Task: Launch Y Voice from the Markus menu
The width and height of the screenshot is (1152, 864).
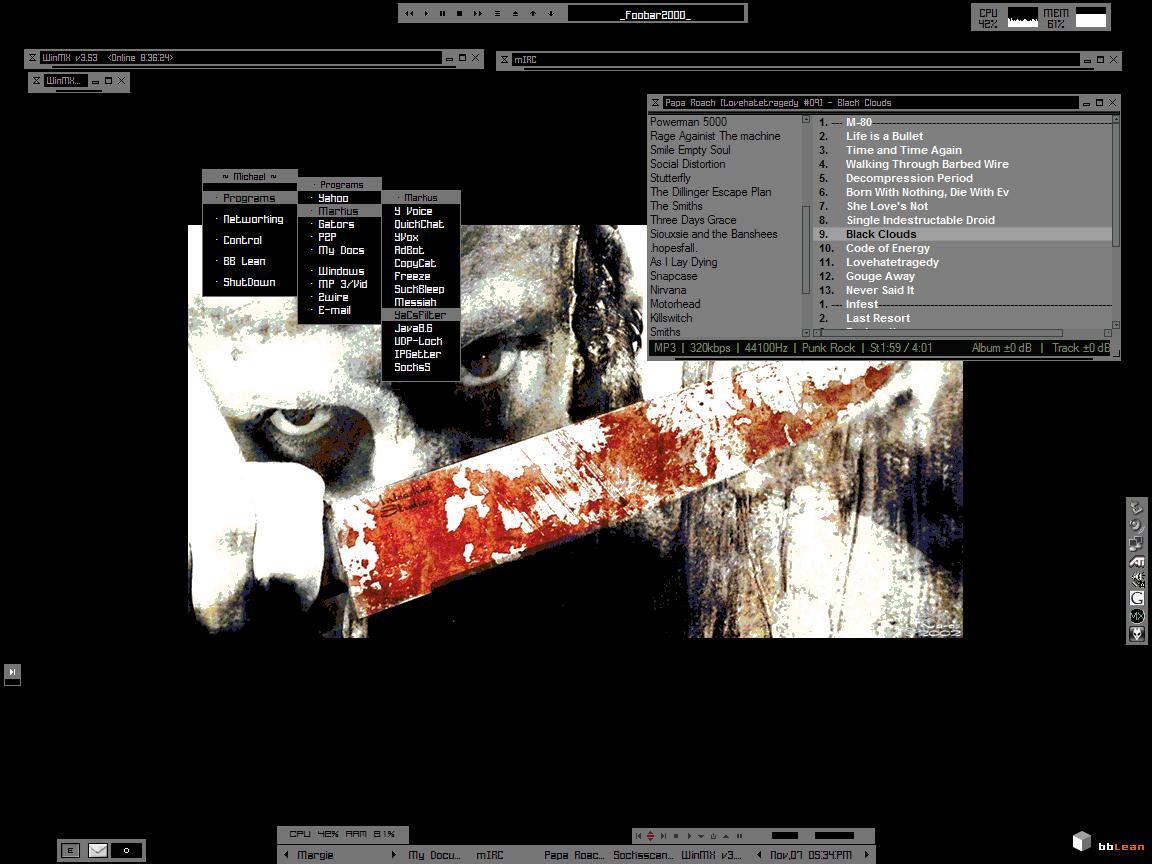Action: coord(421,212)
